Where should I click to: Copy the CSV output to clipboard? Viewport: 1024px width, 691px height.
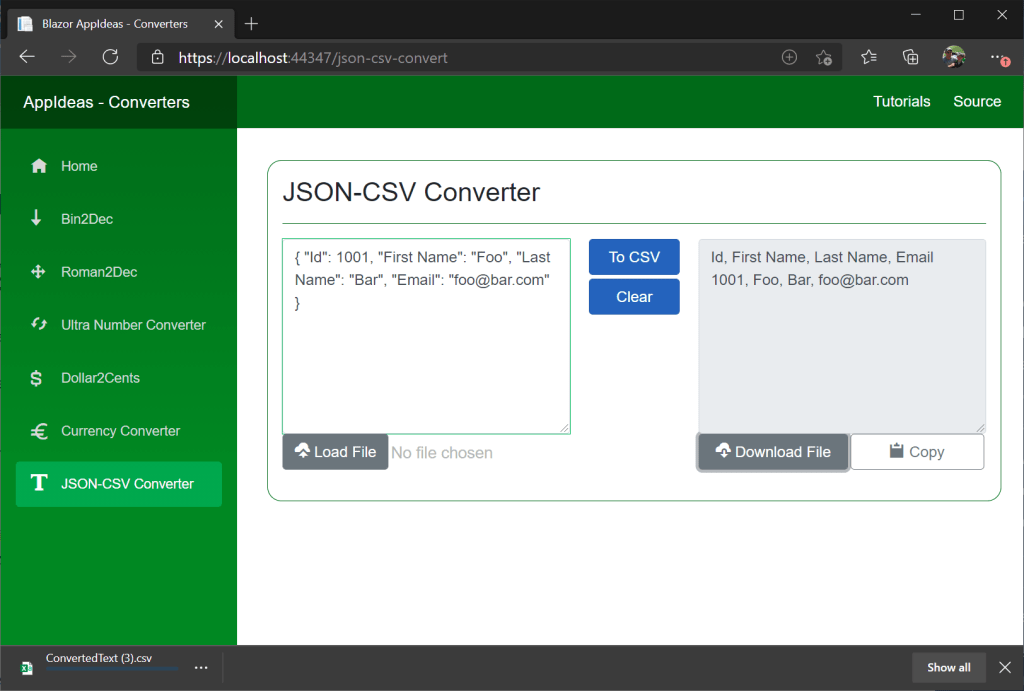[x=916, y=452]
